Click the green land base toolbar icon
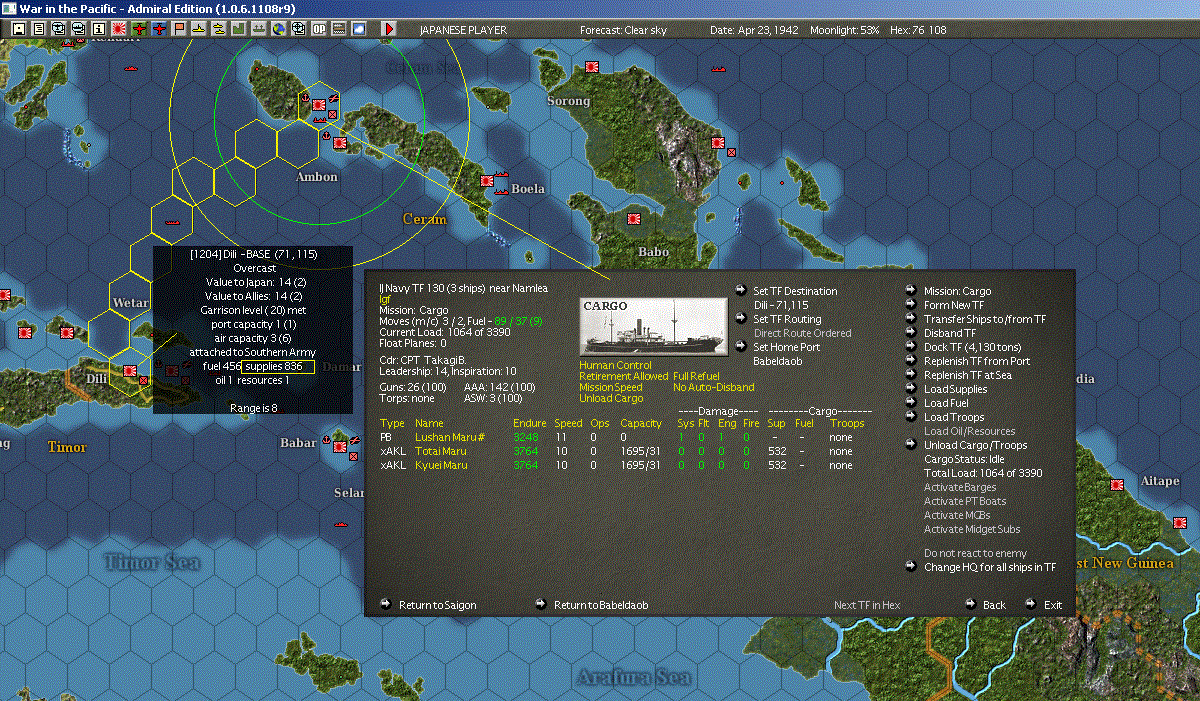1200x701 pixels. [238, 29]
